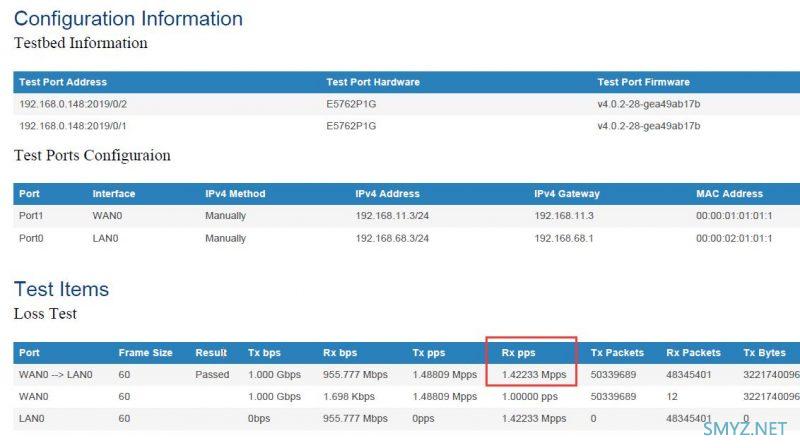The image size is (800, 448).
Task: Click Manually in the Port0 row
Action: coord(226,238)
